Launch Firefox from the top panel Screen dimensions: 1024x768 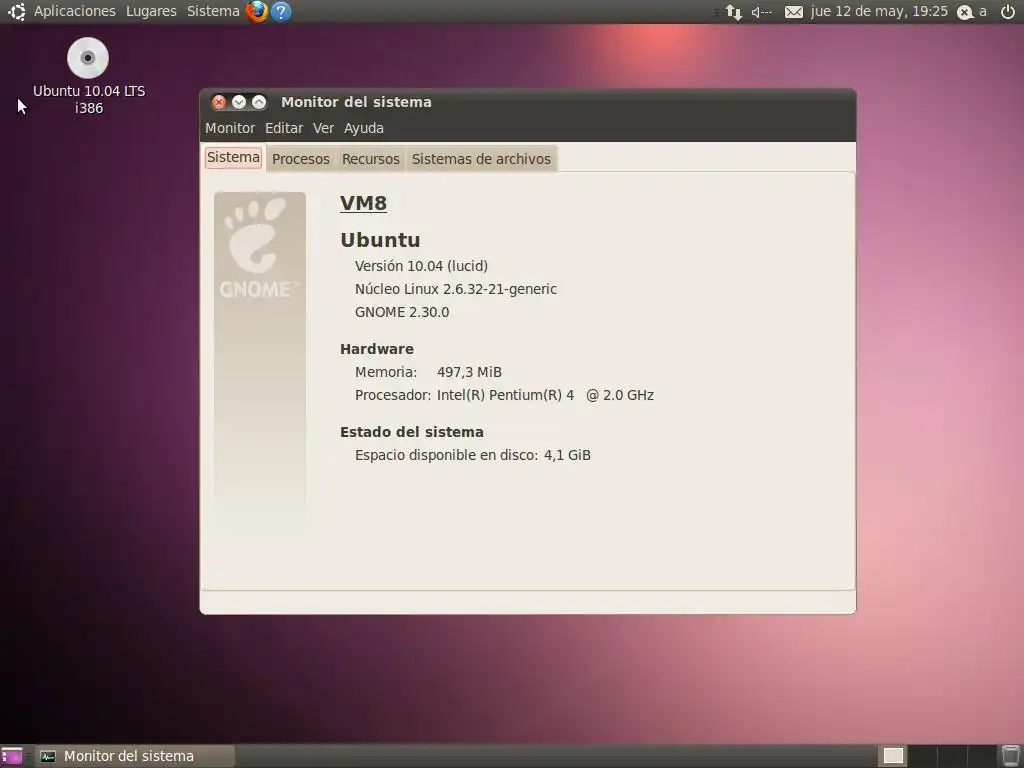[x=257, y=11]
